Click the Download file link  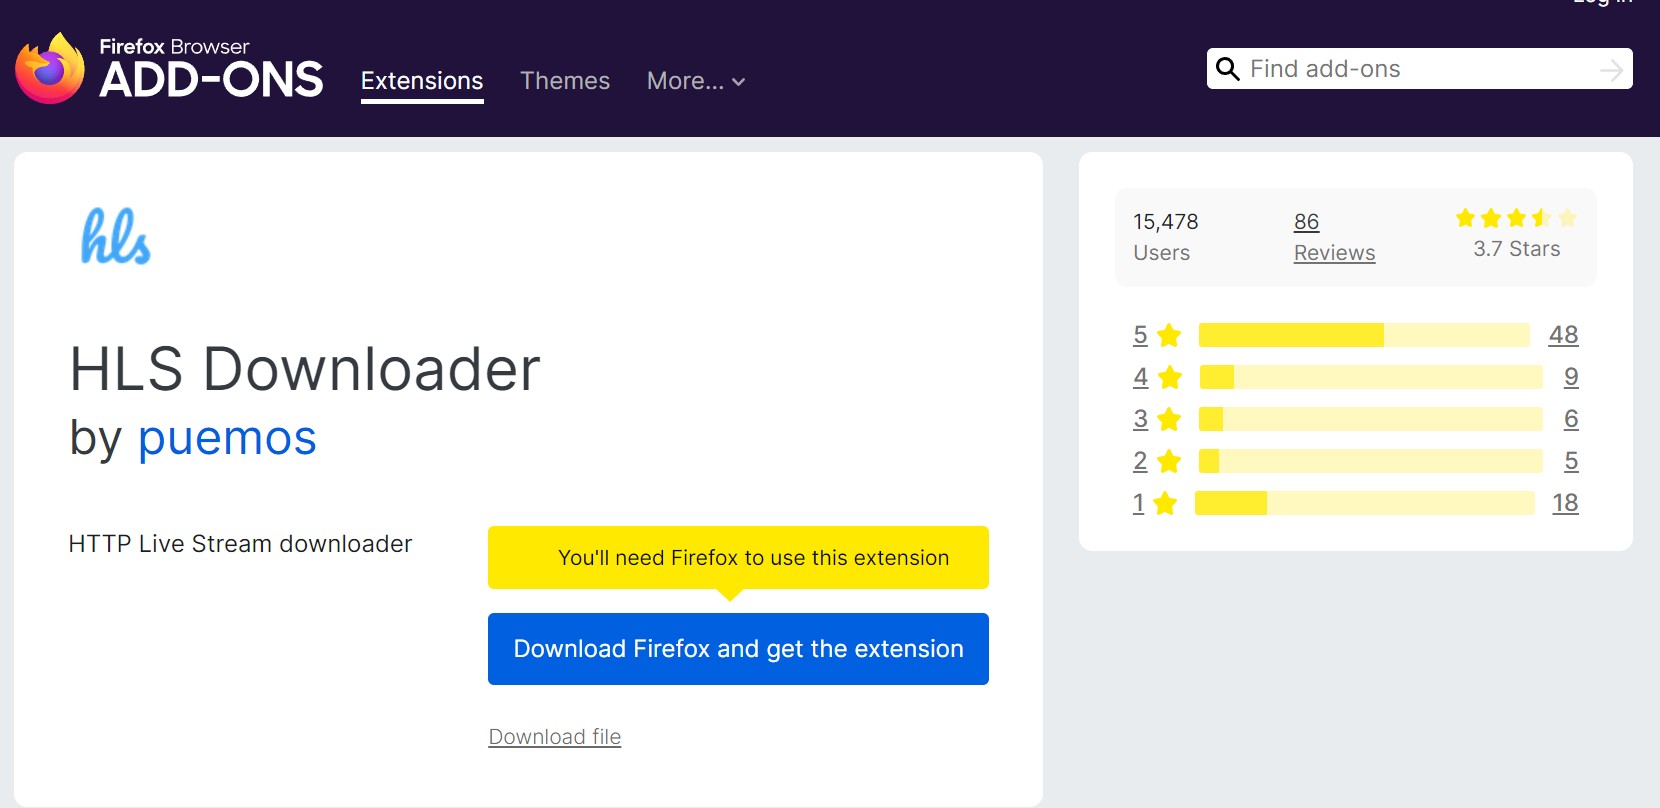[555, 737]
